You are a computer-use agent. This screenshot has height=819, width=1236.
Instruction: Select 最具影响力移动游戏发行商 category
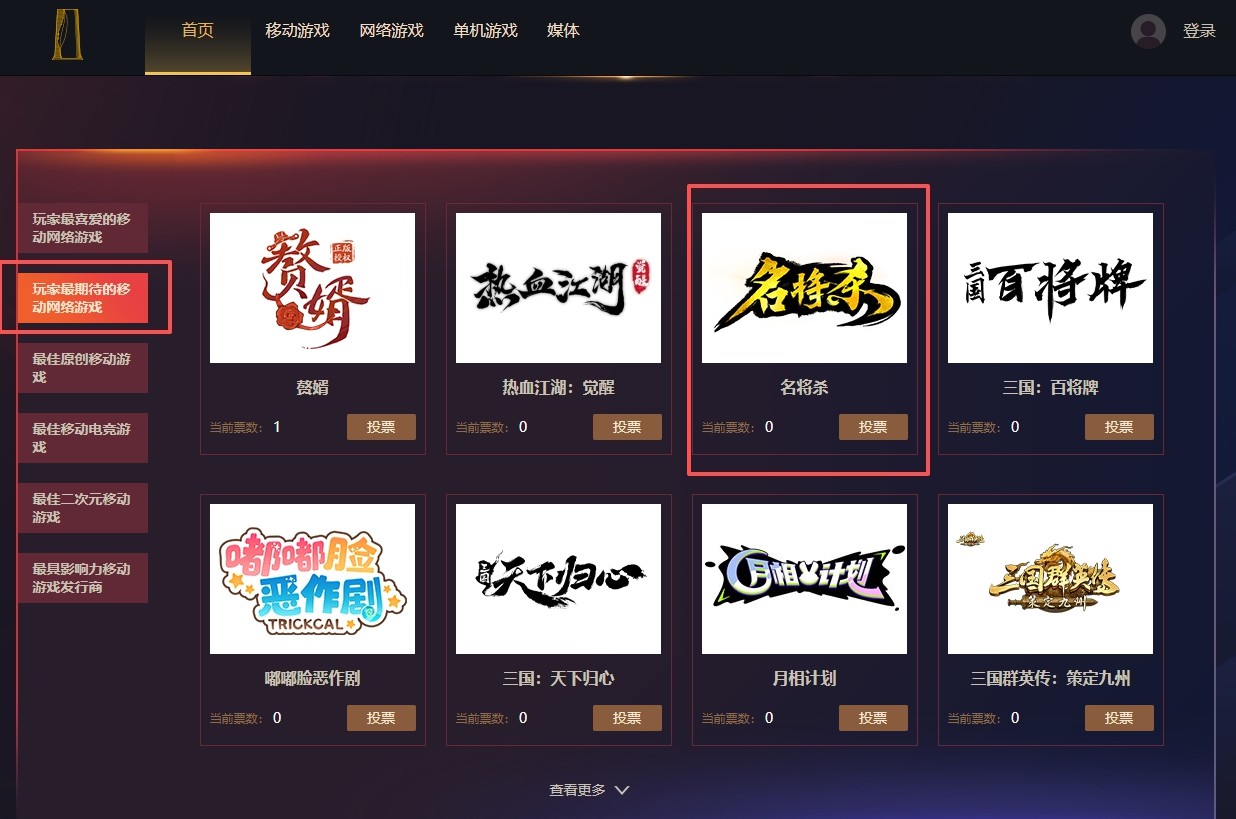point(82,578)
